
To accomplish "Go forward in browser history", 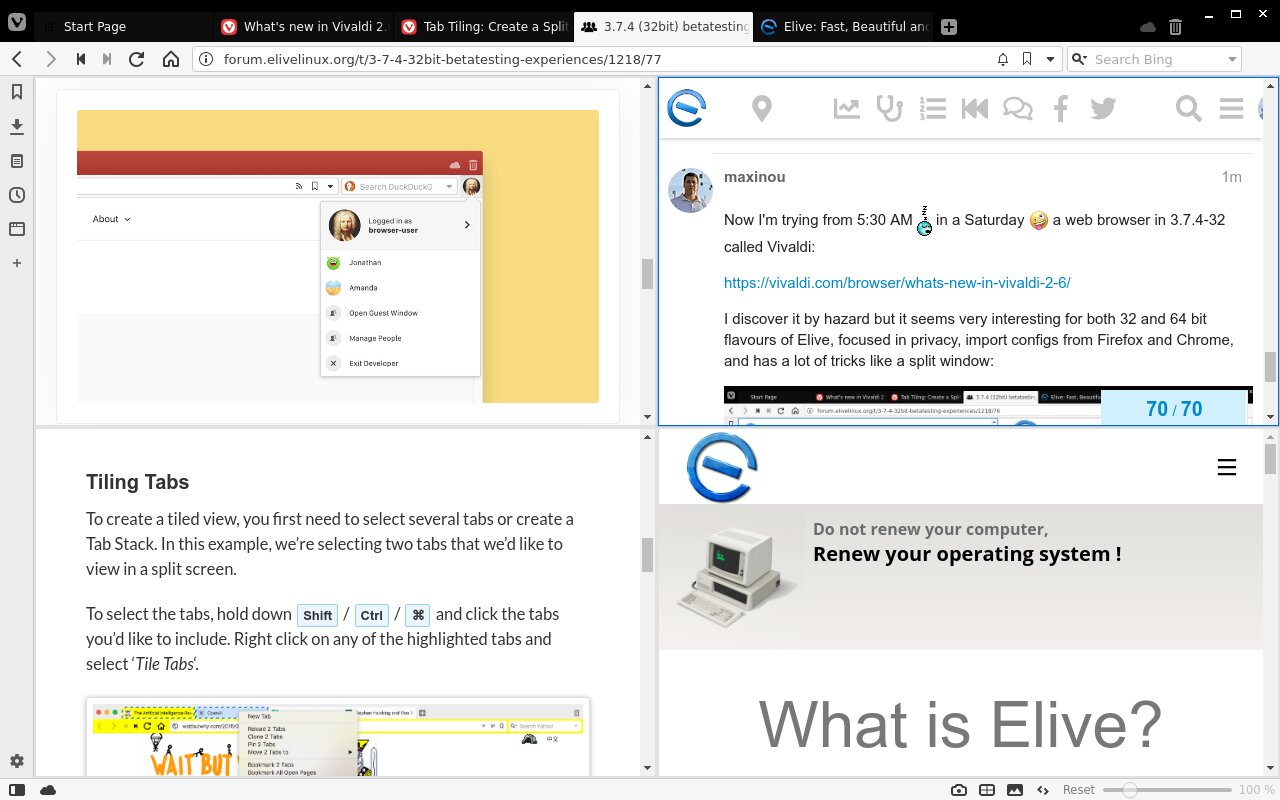I will coord(51,59).
